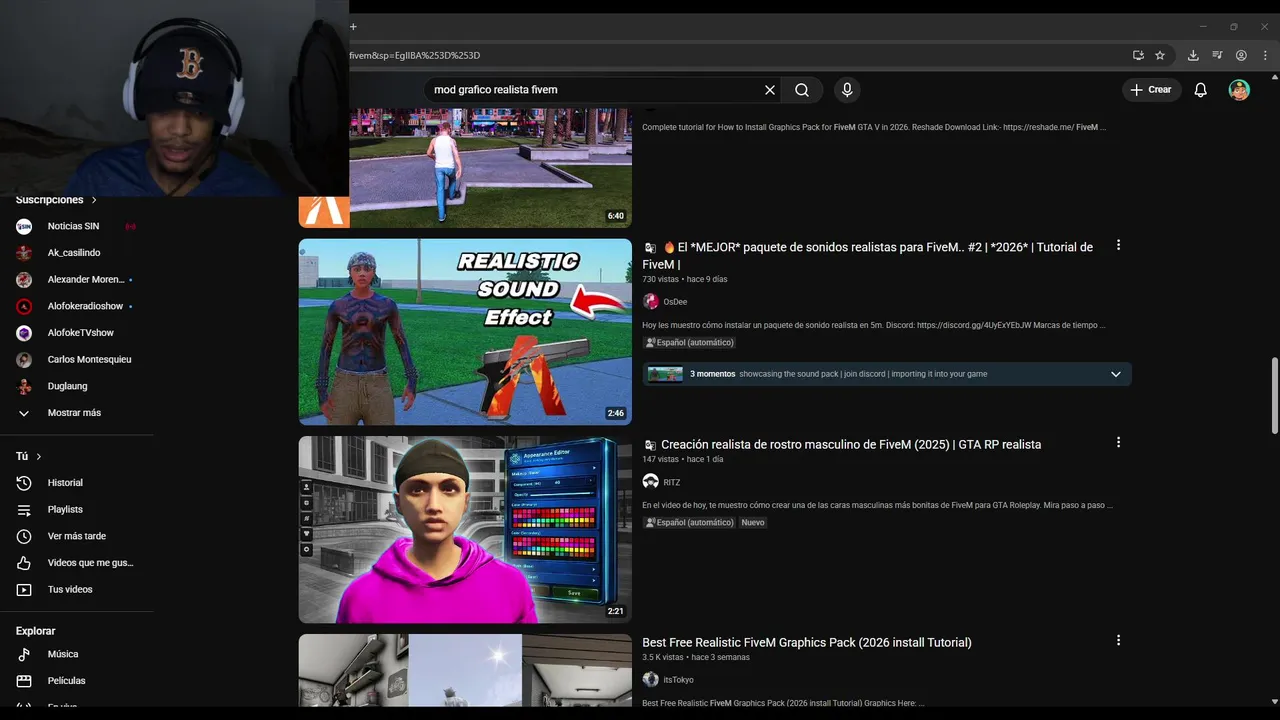Screen dimensions: 1280x720
Task: Open the OsDee channel name link
Action: 675,302
